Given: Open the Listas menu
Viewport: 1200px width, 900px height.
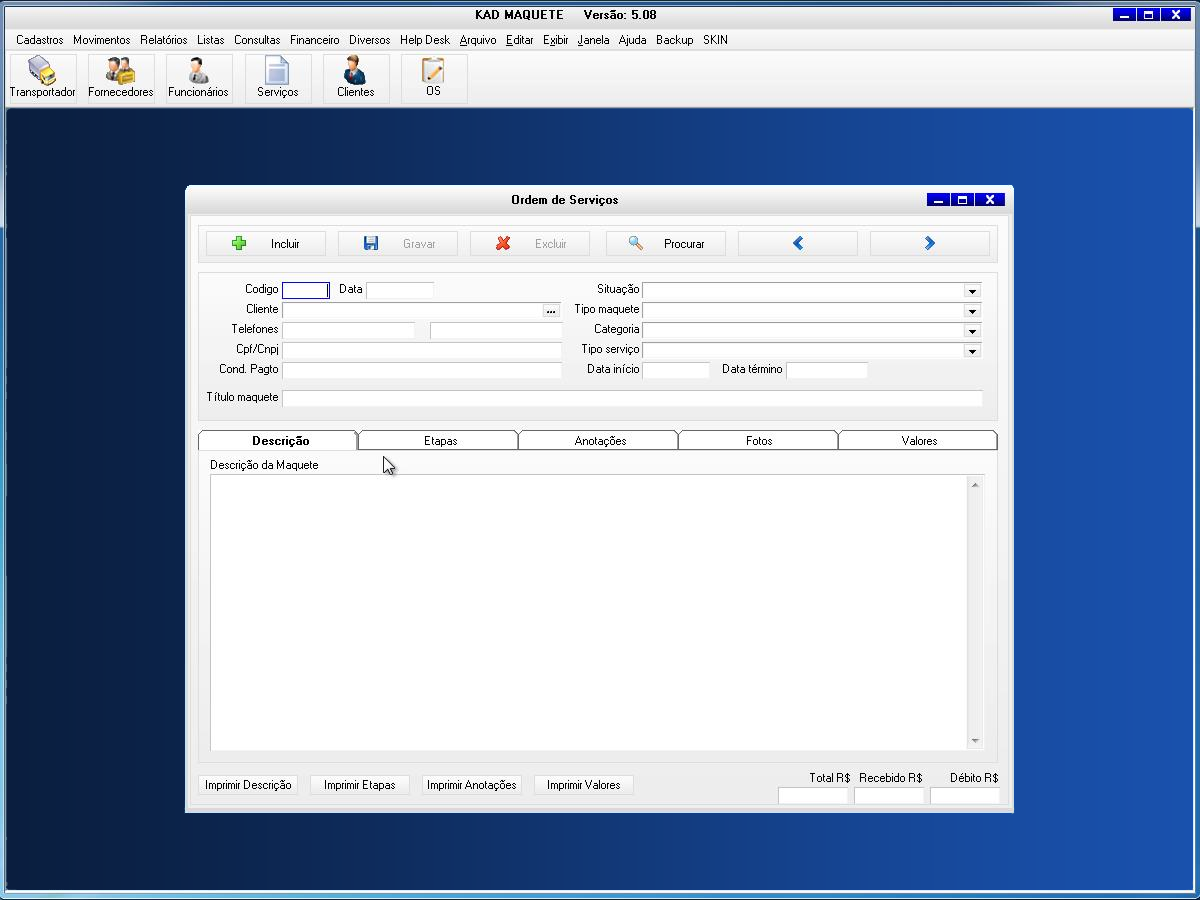Looking at the screenshot, I should pyautogui.click(x=211, y=40).
